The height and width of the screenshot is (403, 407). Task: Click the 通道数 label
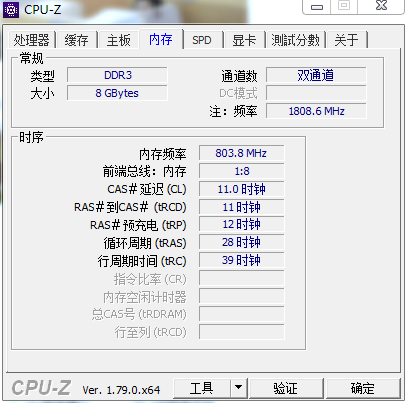(x=239, y=76)
